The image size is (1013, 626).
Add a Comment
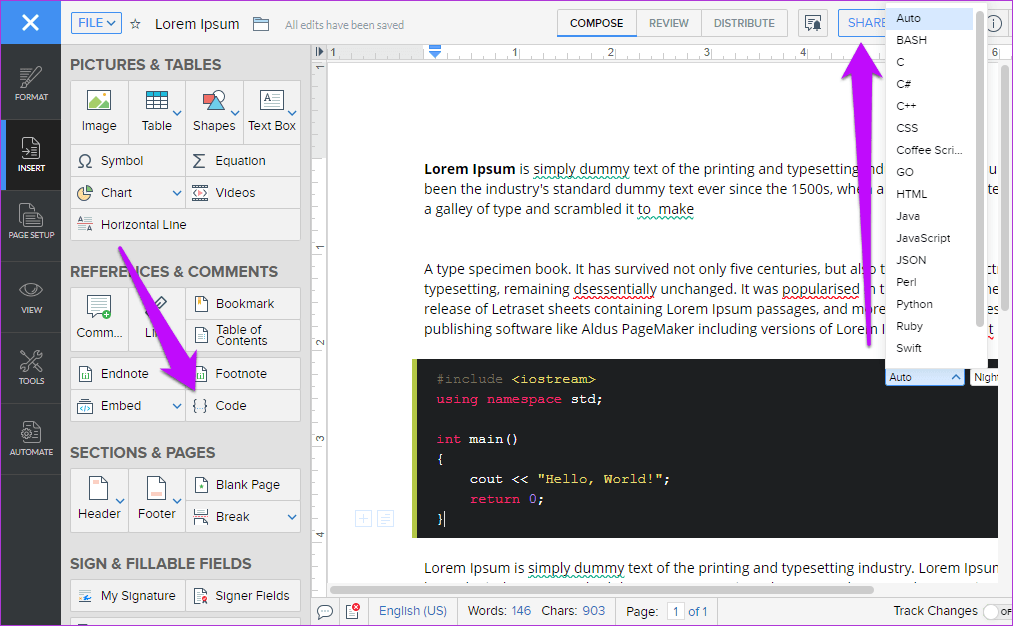[99, 317]
